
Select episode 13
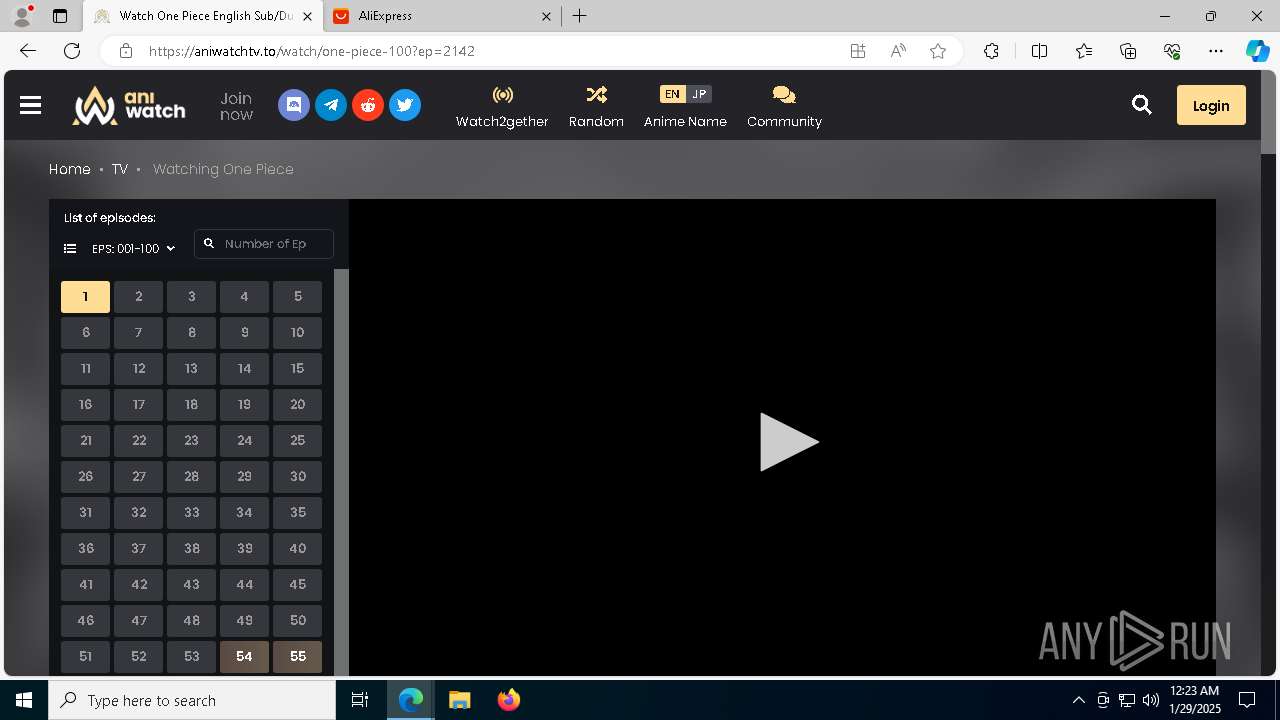[x=191, y=368]
